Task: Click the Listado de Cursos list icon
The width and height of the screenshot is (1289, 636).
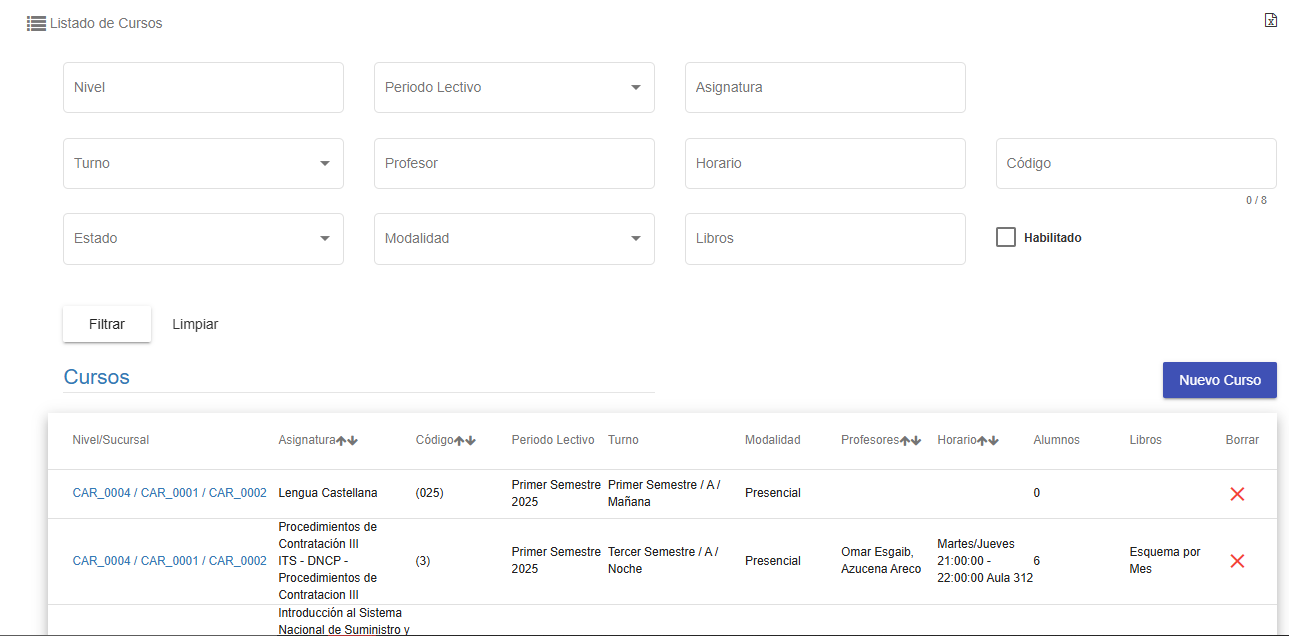Action: point(36,23)
